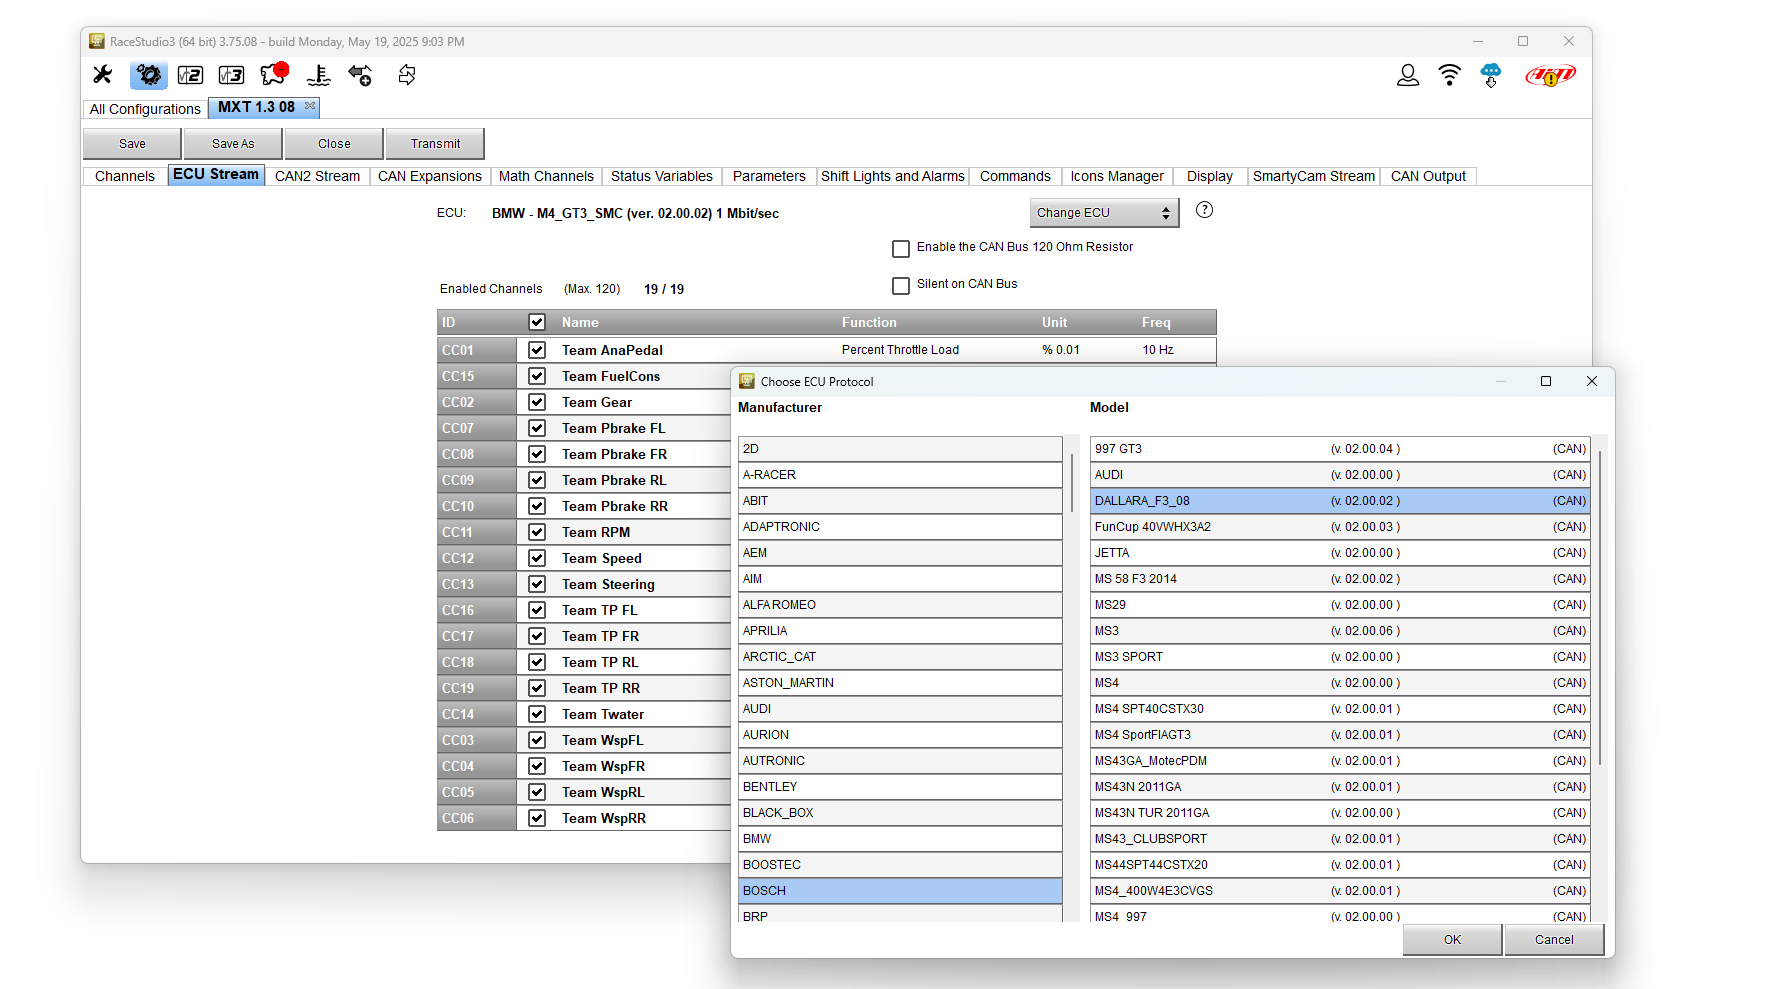The width and height of the screenshot is (1776, 989).
Task: Open the track map manager icon
Action: (274, 74)
